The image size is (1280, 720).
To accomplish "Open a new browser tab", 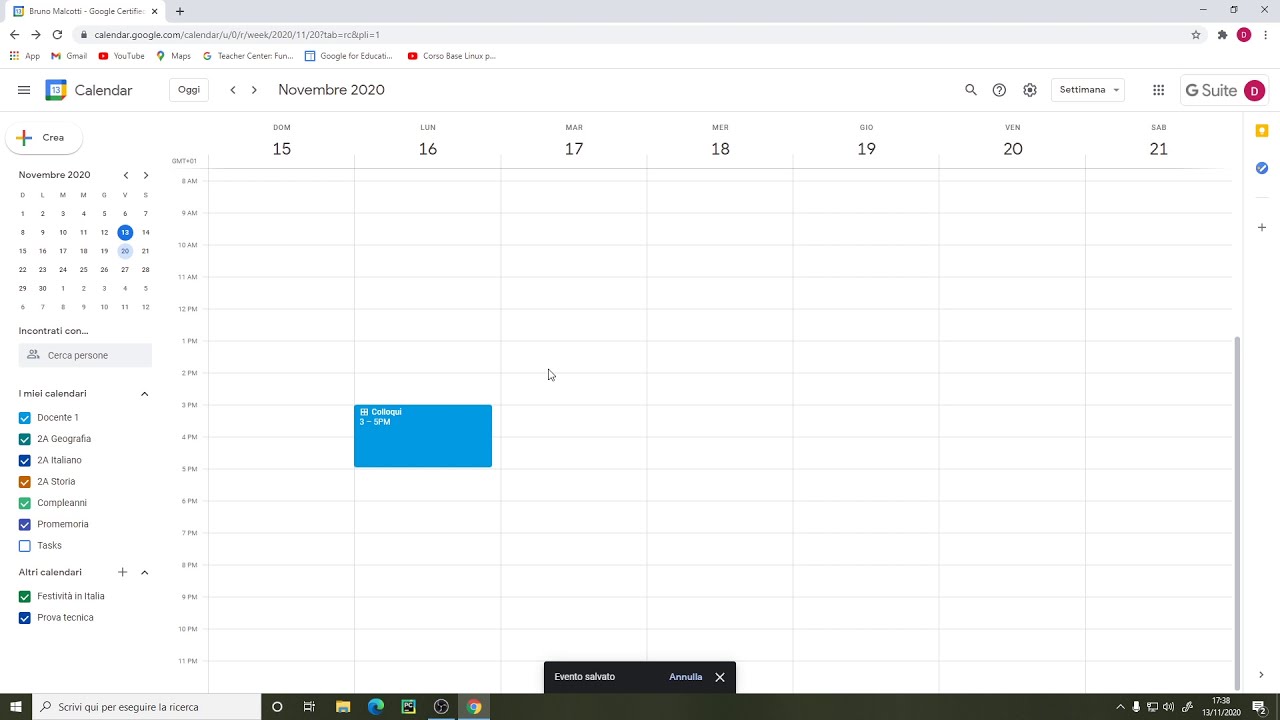I will point(180,11).
